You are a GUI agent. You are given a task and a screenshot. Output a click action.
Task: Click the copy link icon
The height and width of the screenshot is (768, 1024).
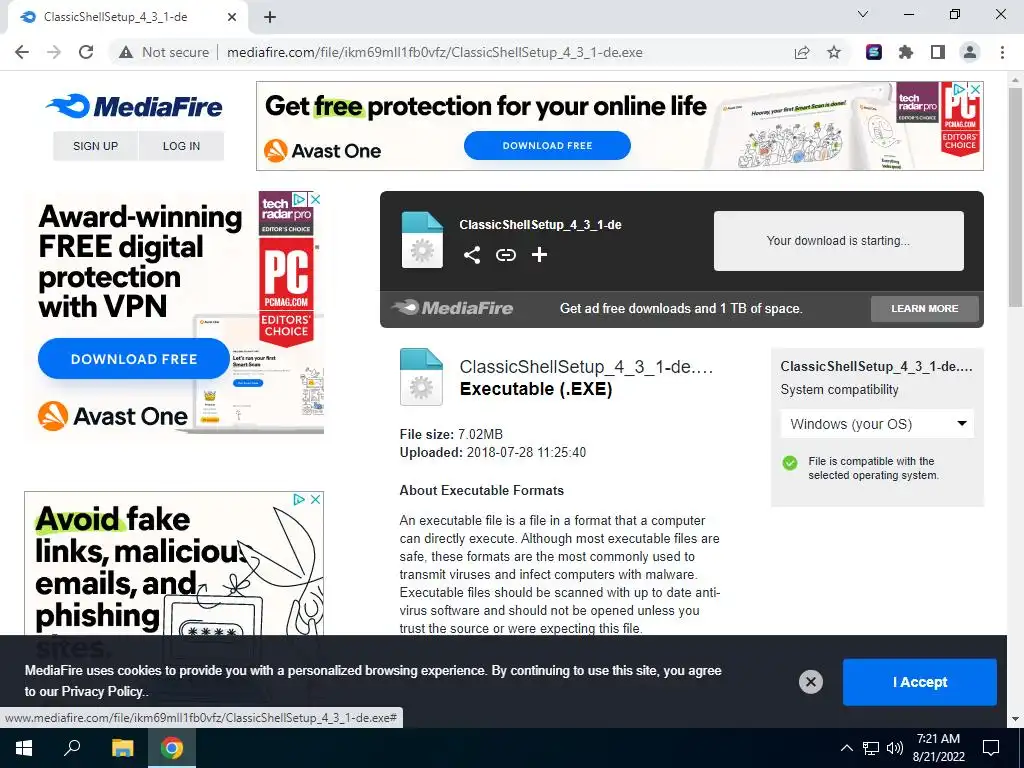[x=506, y=255]
